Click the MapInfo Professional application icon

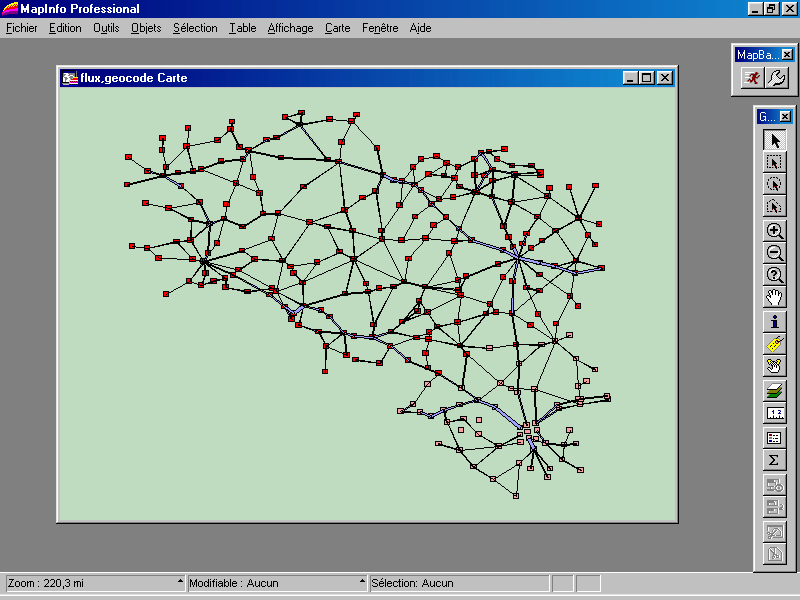pyautogui.click(x=10, y=9)
